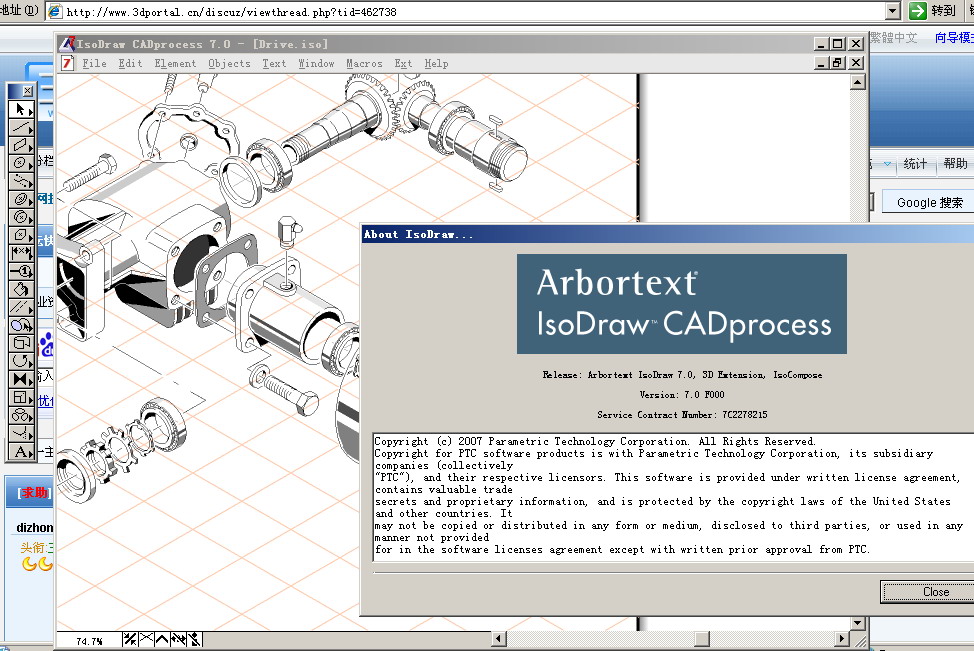Open the Ext menu
Image resolution: width=974 pixels, height=651 pixels.
pos(403,63)
